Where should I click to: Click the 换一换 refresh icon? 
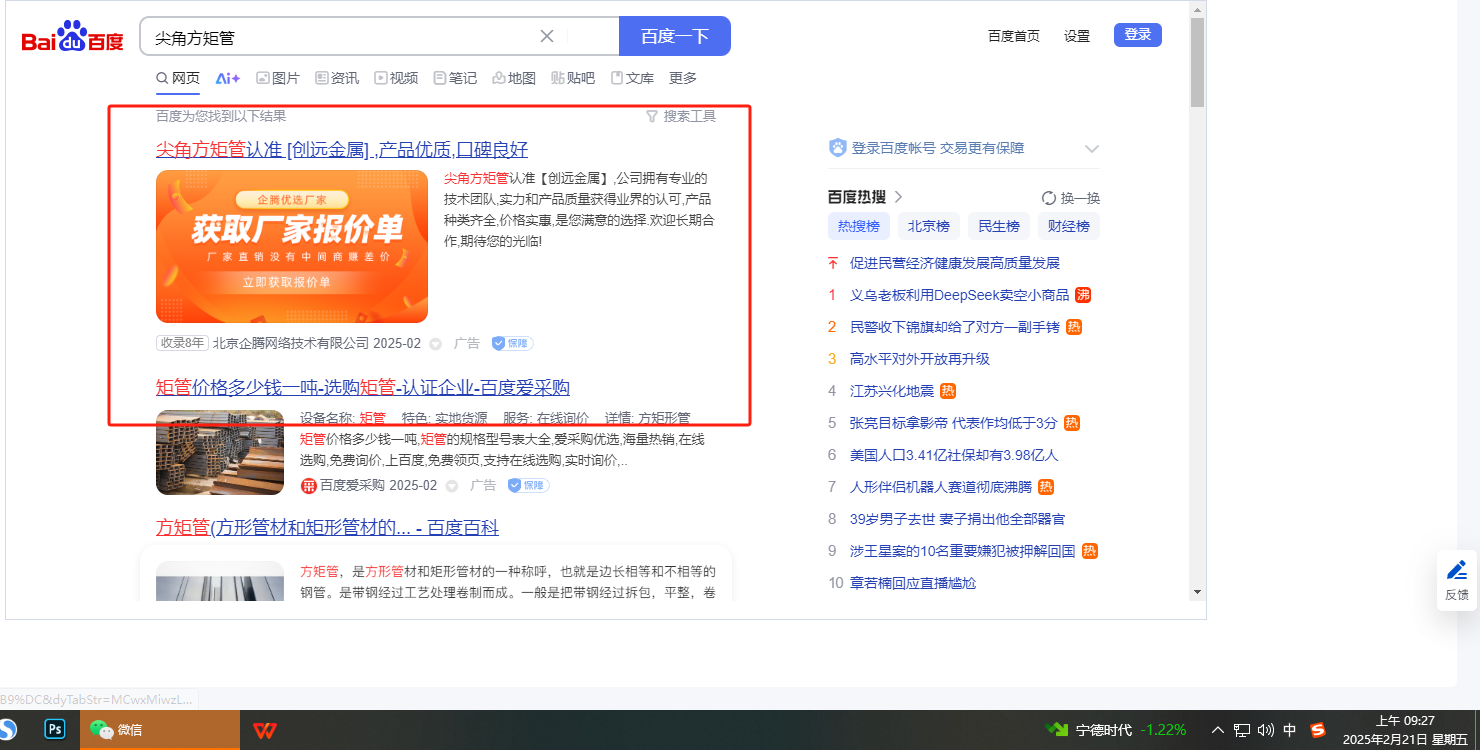click(x=1049, y=198)
